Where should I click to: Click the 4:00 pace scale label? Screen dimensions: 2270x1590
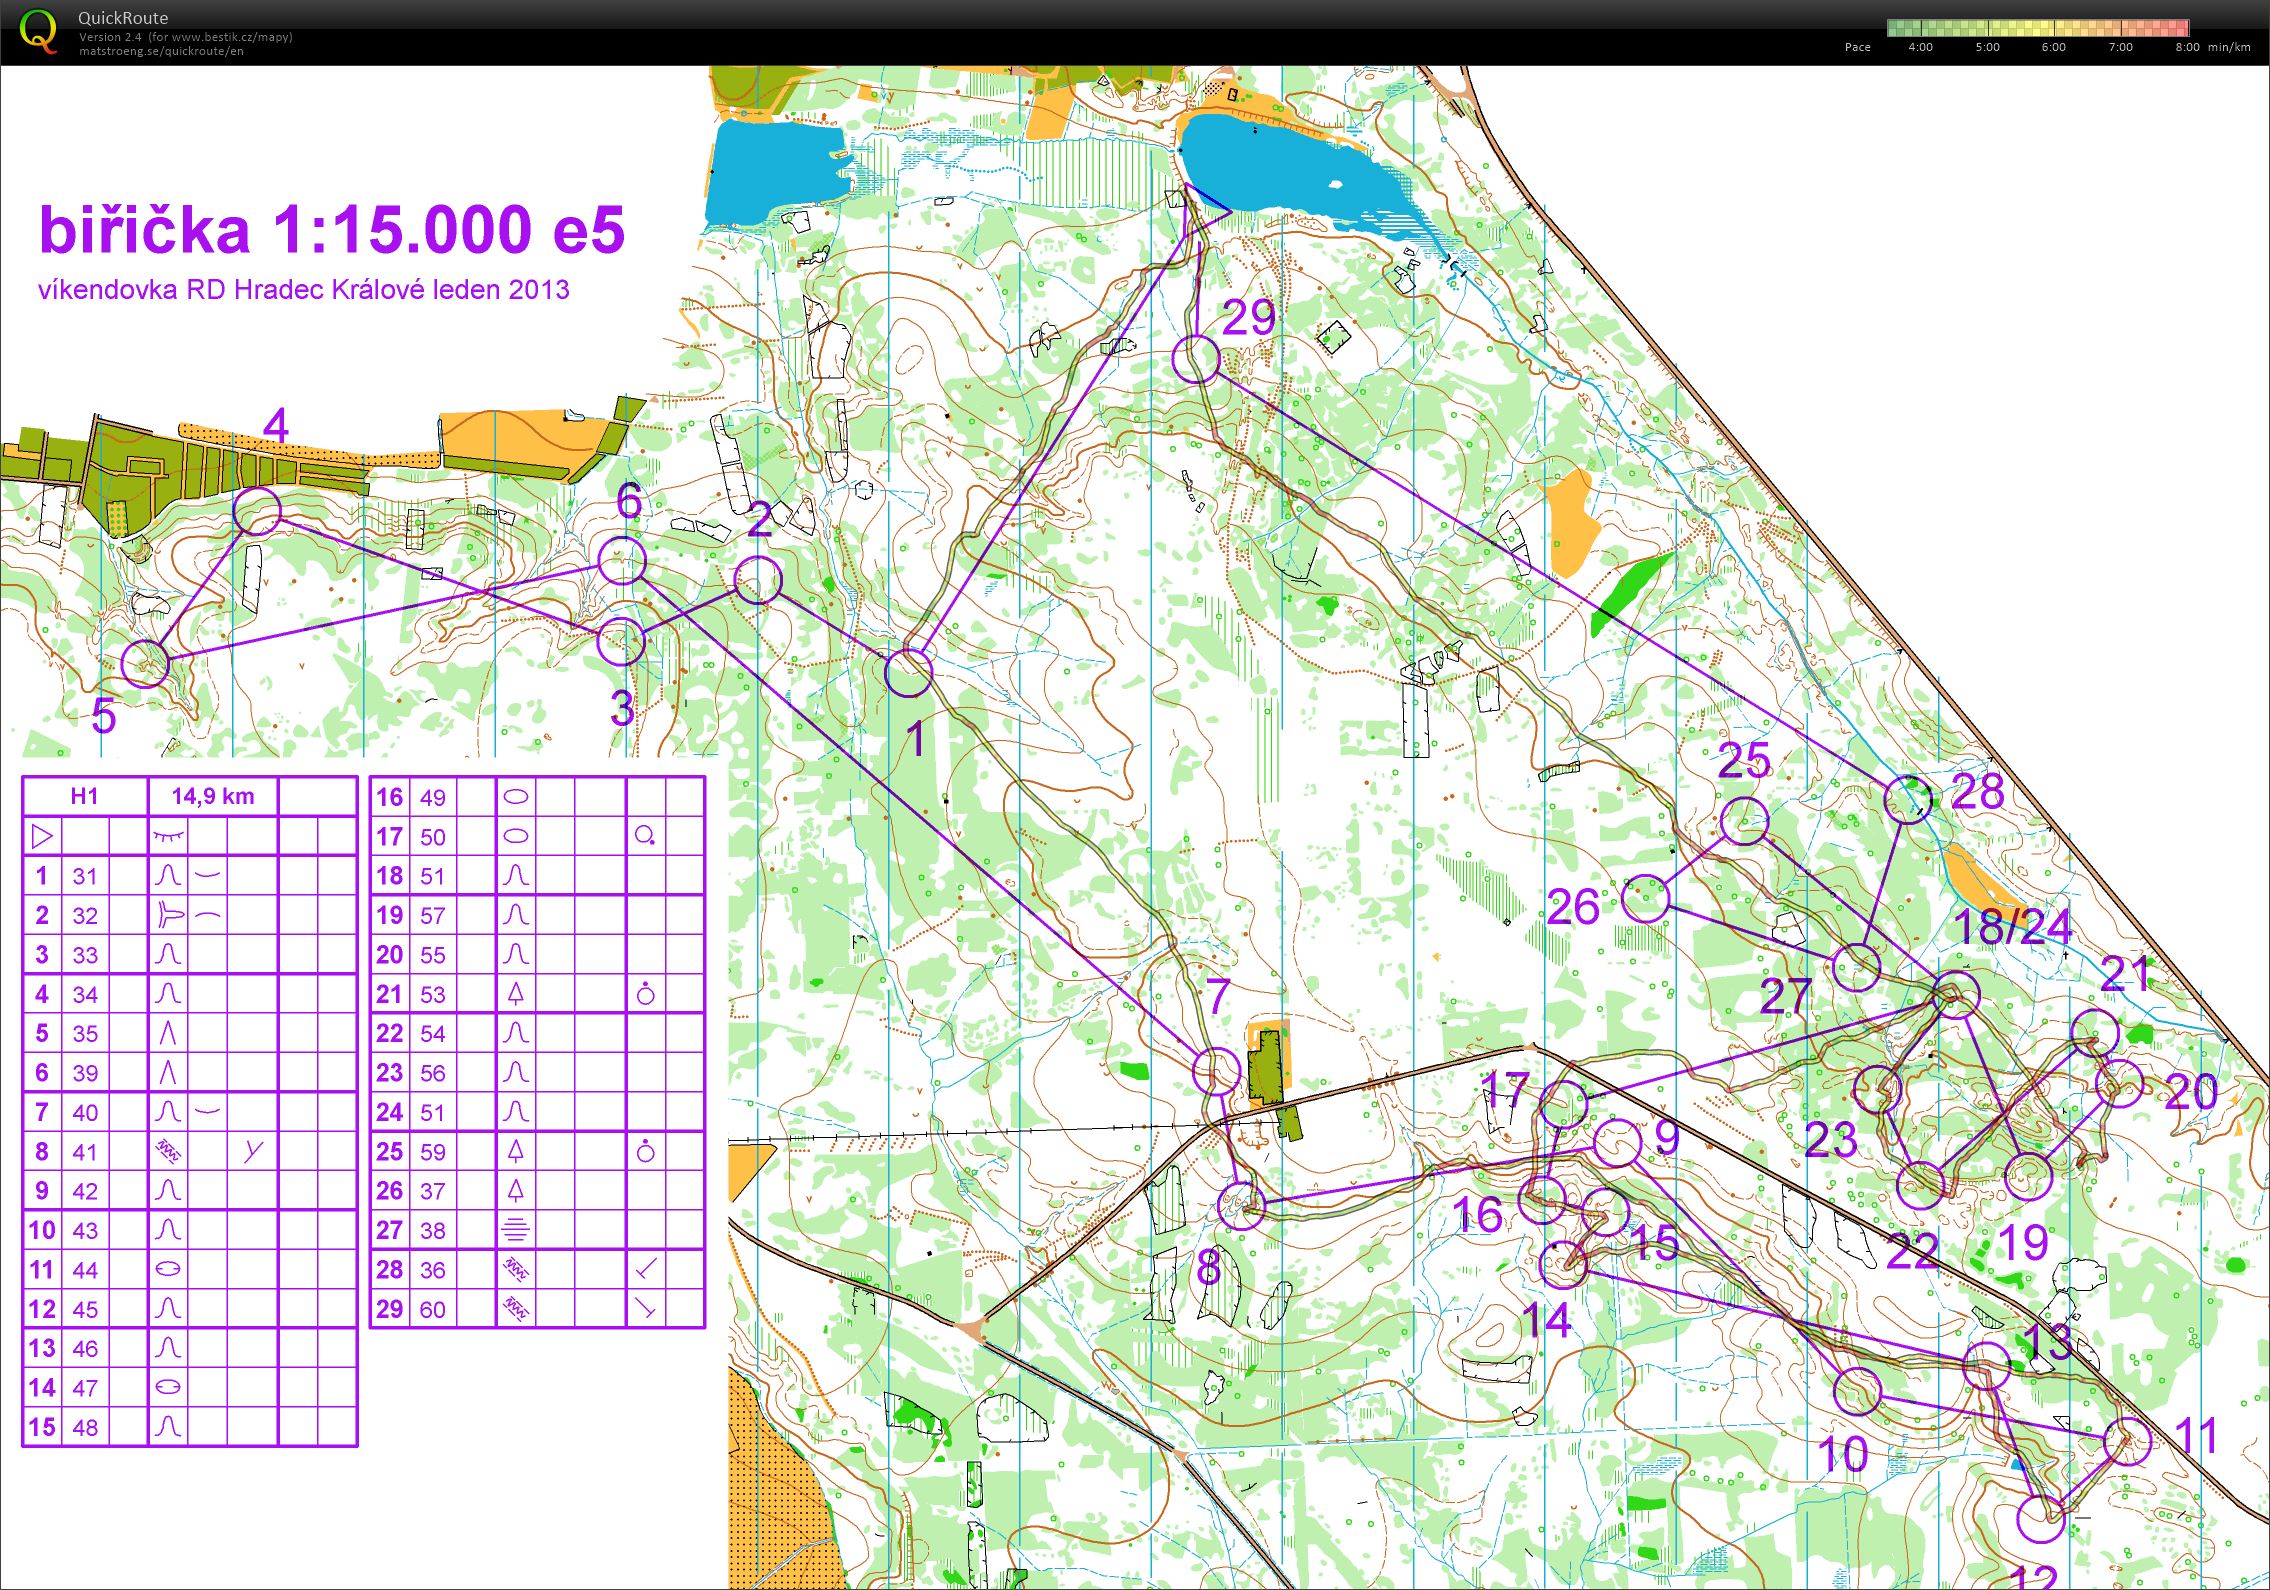pyautogui.click(x=1920, y=47)
